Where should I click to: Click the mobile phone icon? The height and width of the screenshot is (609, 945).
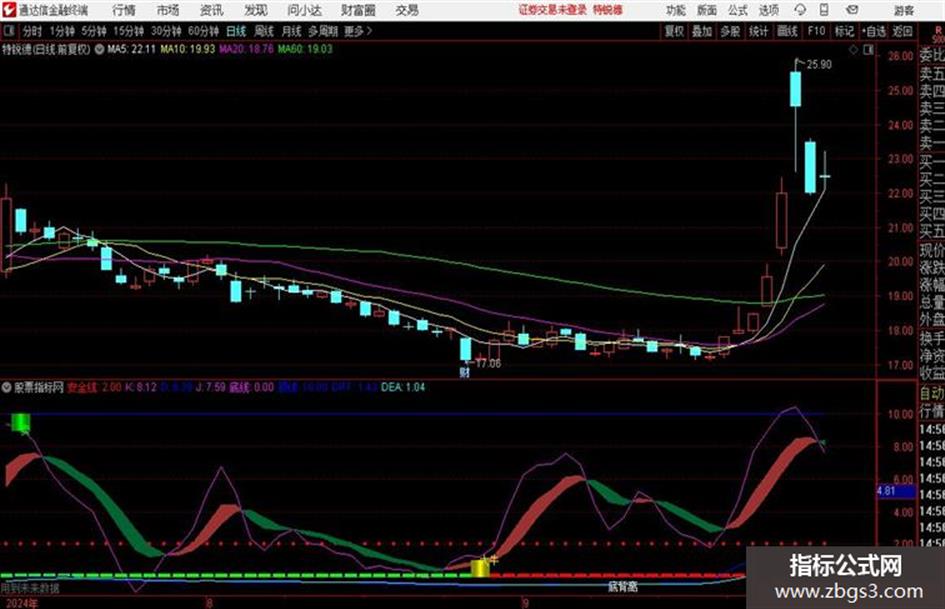pyautogui.click(x=824, y=10)
